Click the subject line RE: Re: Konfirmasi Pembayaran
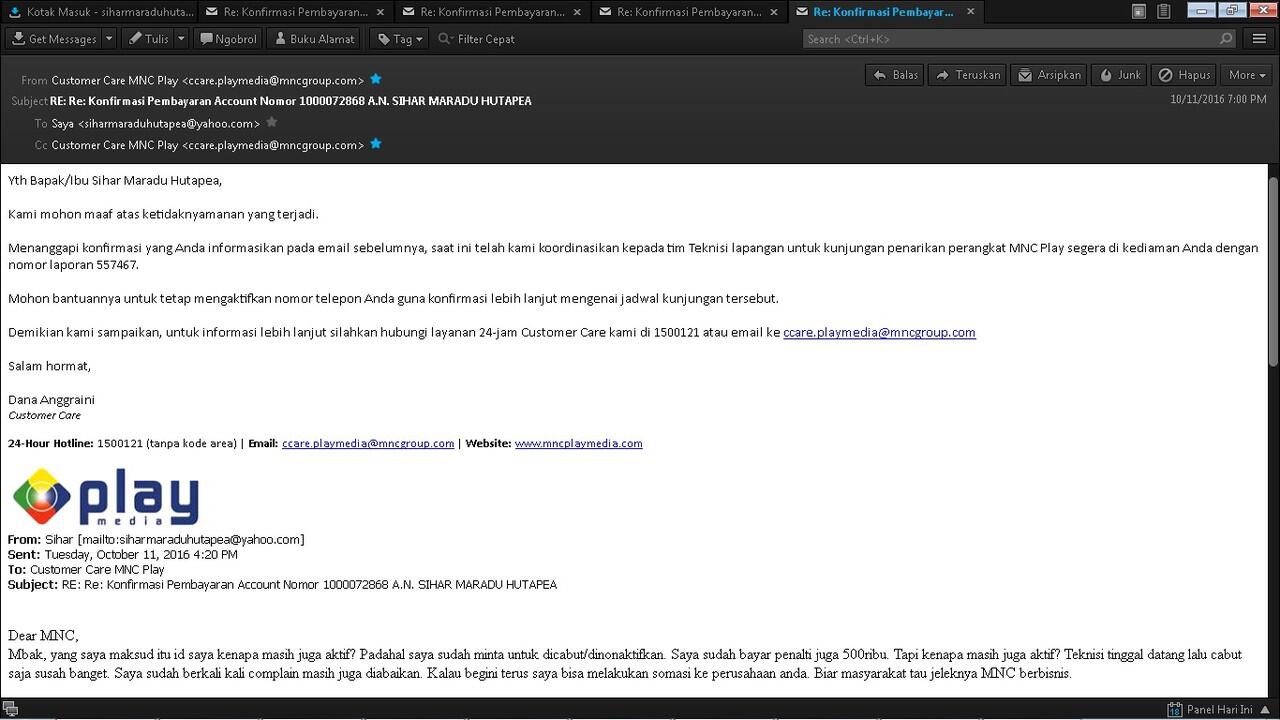1280x720 pixels. 291,101
